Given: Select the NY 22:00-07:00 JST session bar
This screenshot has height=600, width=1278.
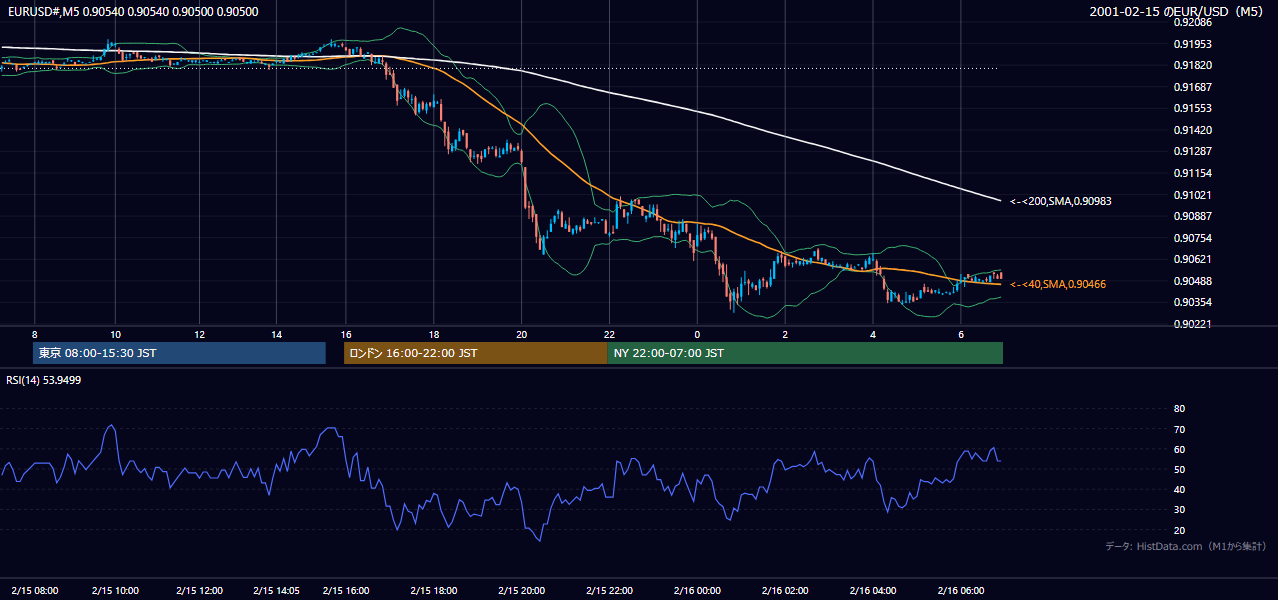Looking at the screenshot, I should point(805,353).
